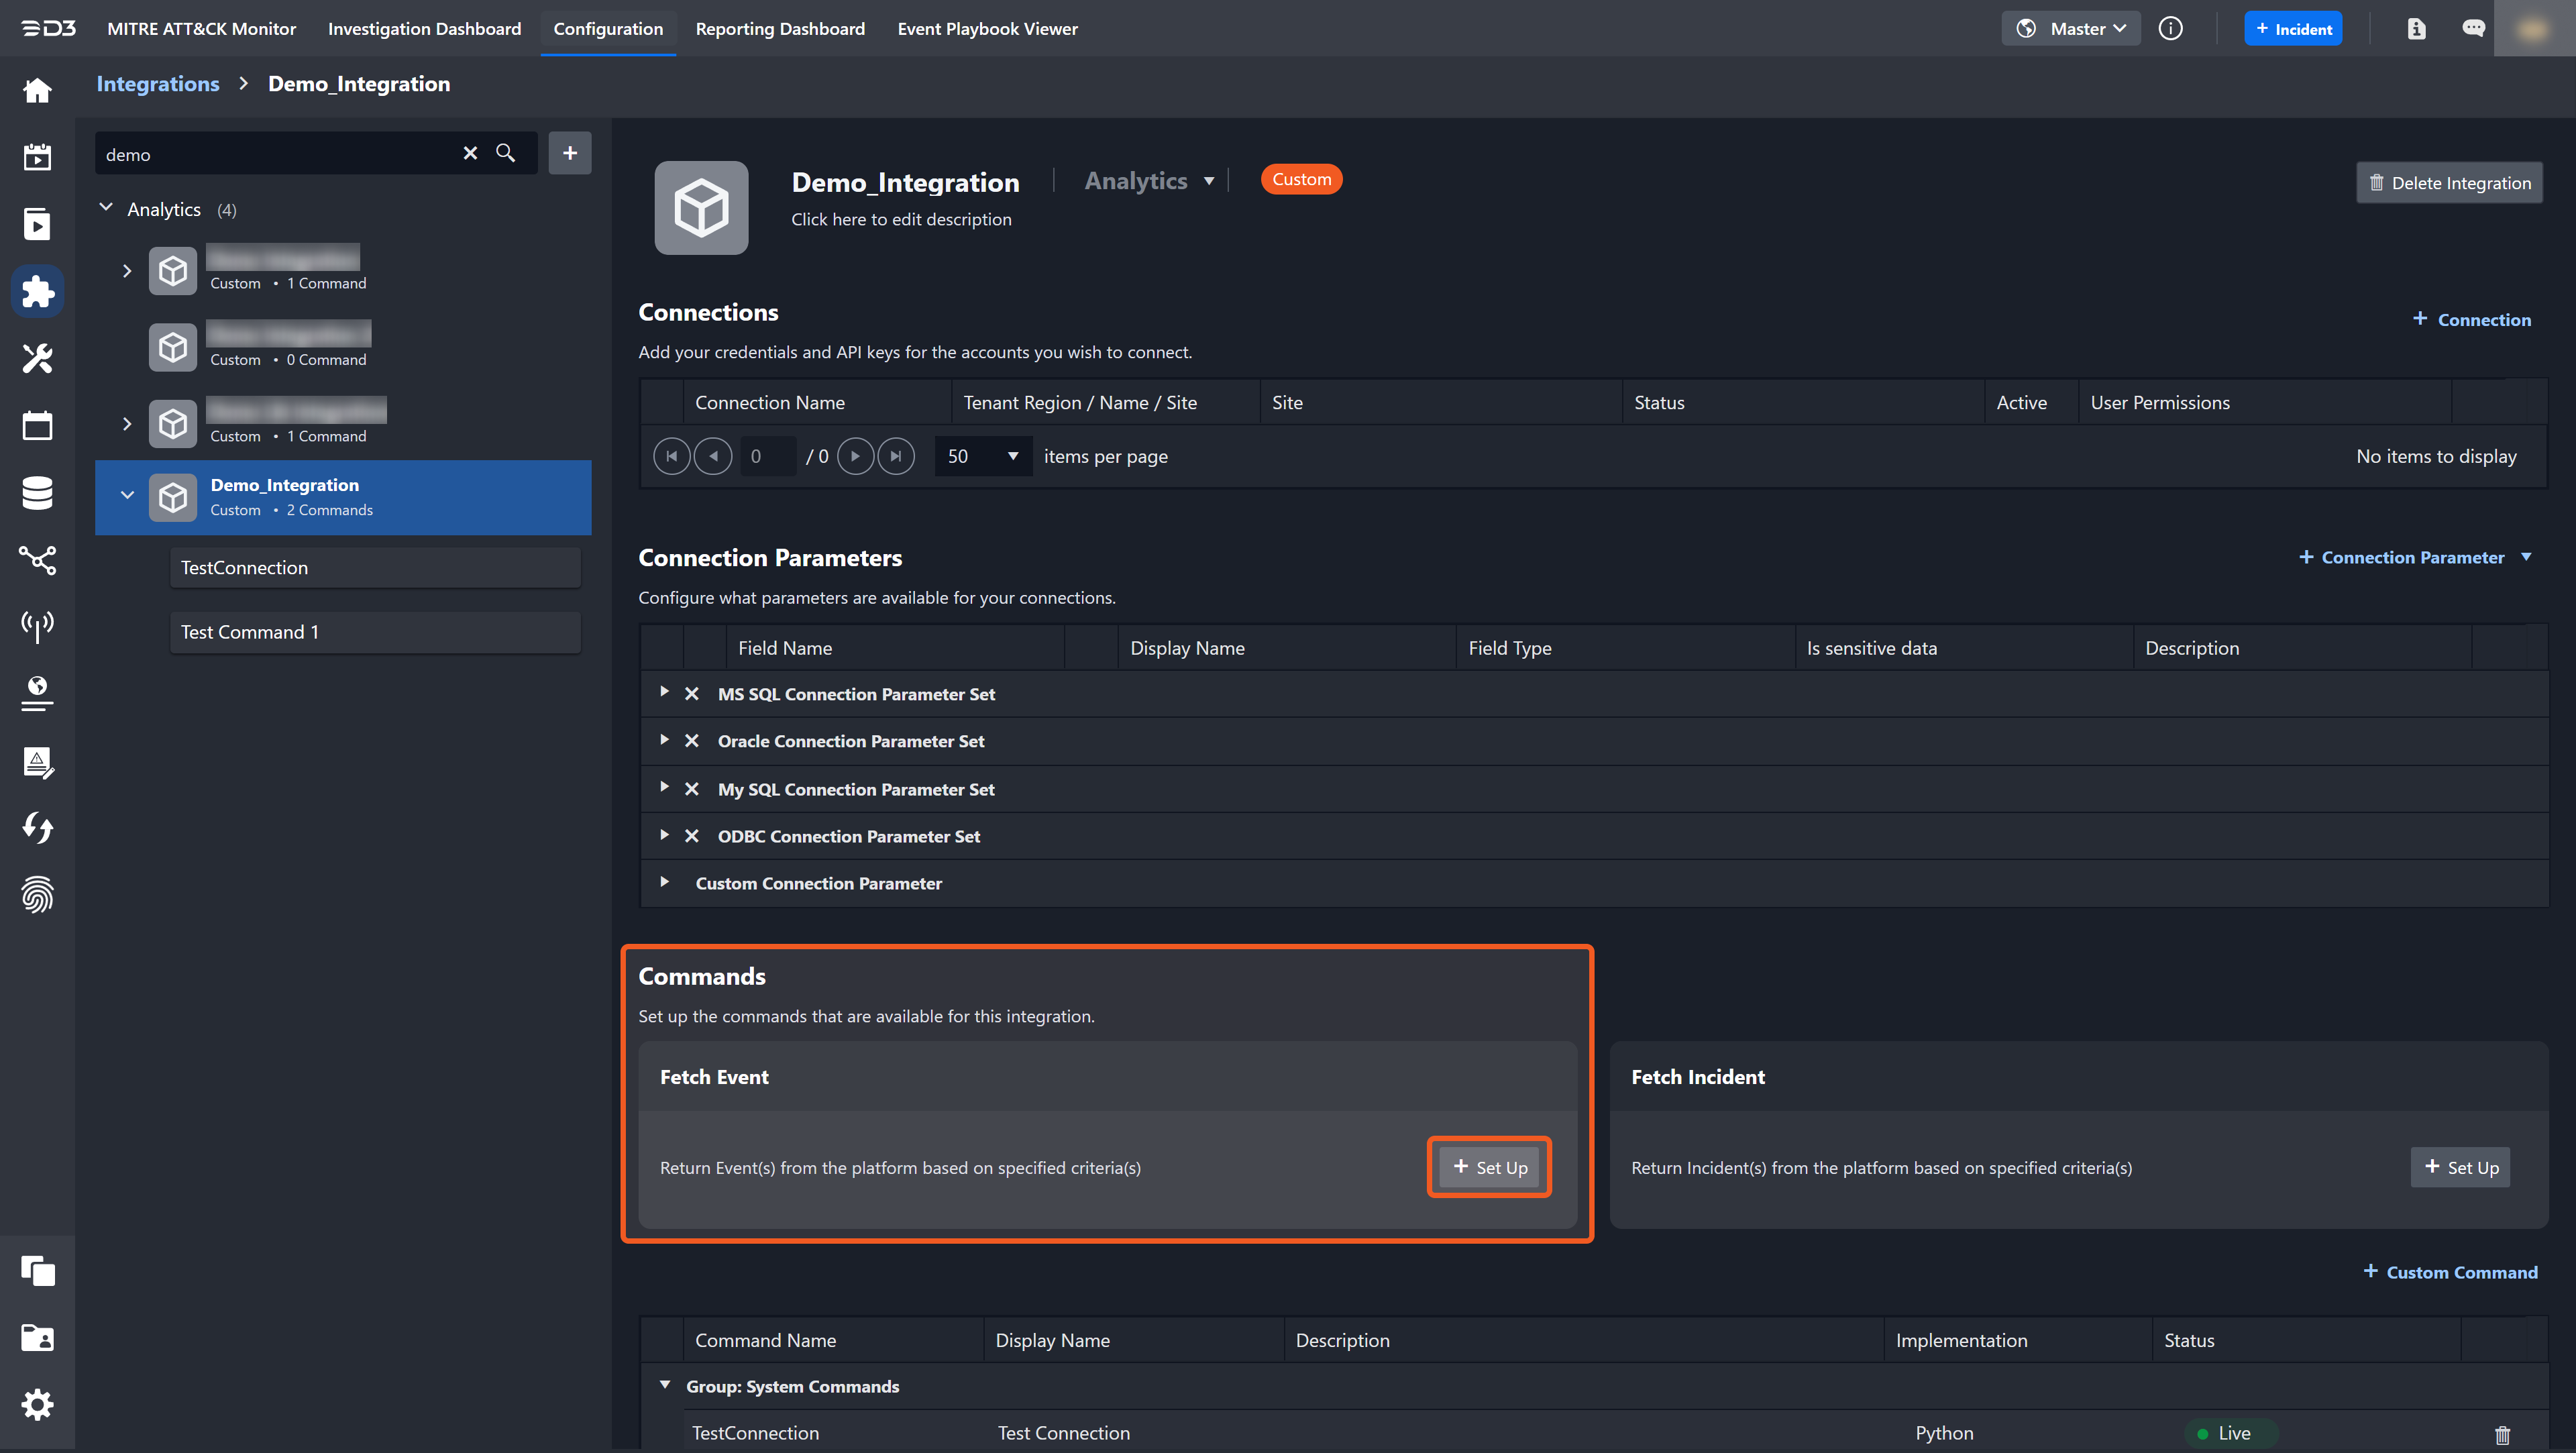Remove MS SQL Connection Parameter Set

tap(691, 694)
